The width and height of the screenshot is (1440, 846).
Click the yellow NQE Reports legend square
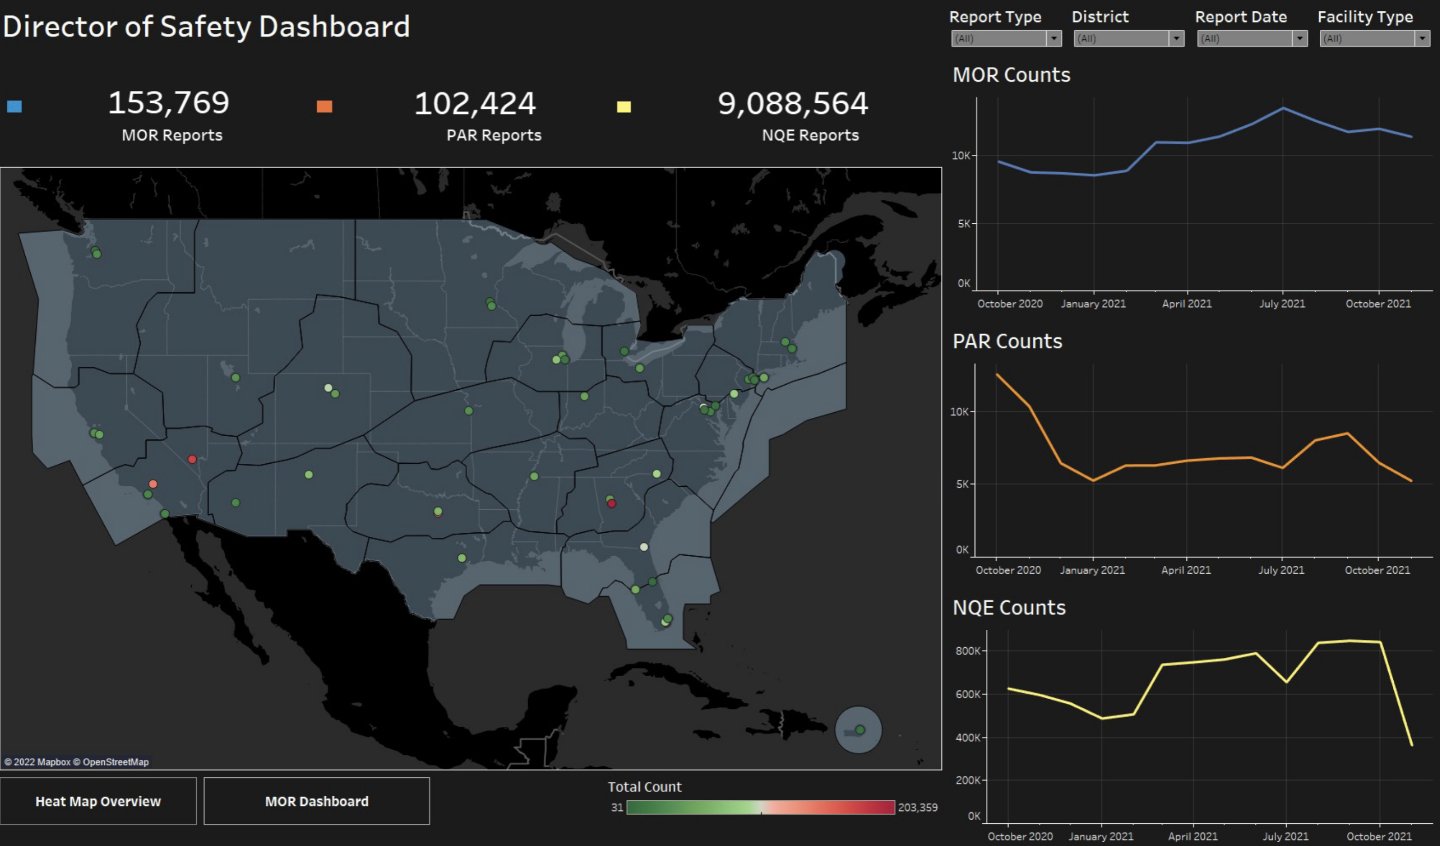624,106
